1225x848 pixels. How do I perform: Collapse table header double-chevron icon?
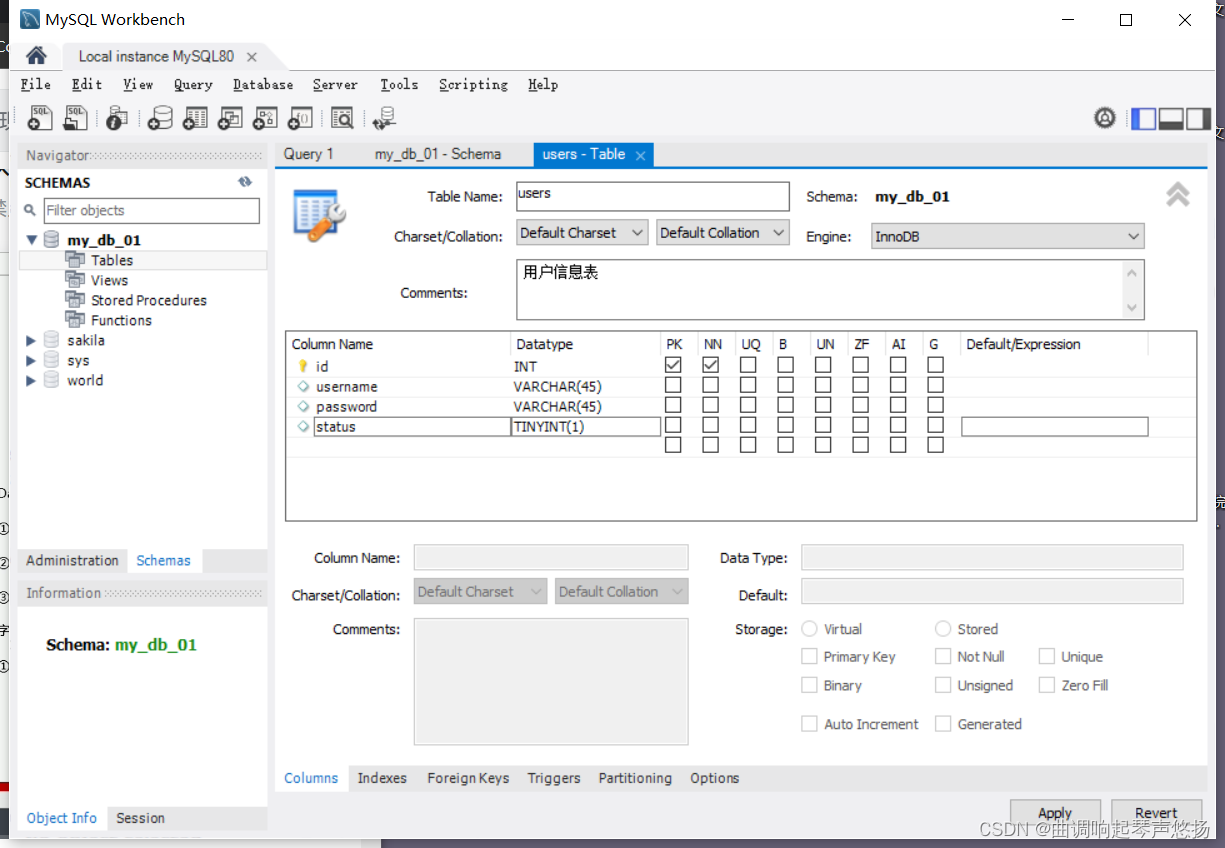point(1177,195)
